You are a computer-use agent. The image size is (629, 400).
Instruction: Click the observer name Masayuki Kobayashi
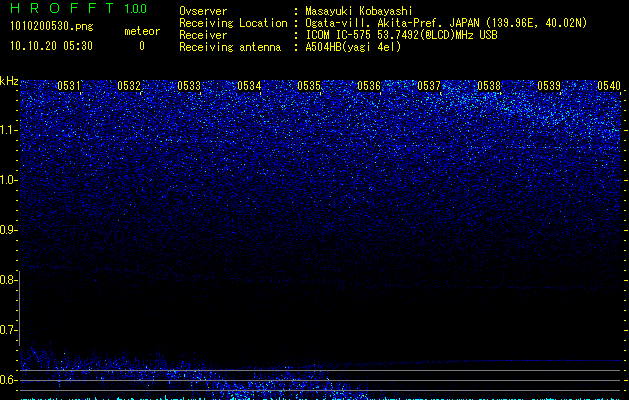point(359,11)
